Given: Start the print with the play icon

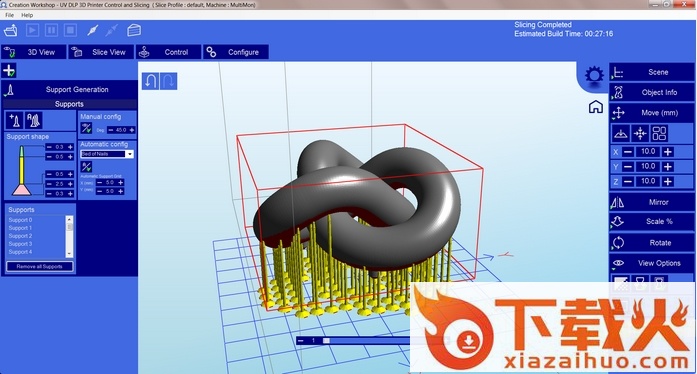Looking at the screenshot, I should (32, 30).
